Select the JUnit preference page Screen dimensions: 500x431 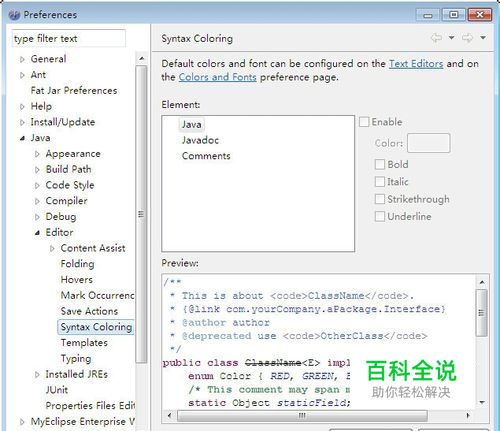[x=57, y=390]
